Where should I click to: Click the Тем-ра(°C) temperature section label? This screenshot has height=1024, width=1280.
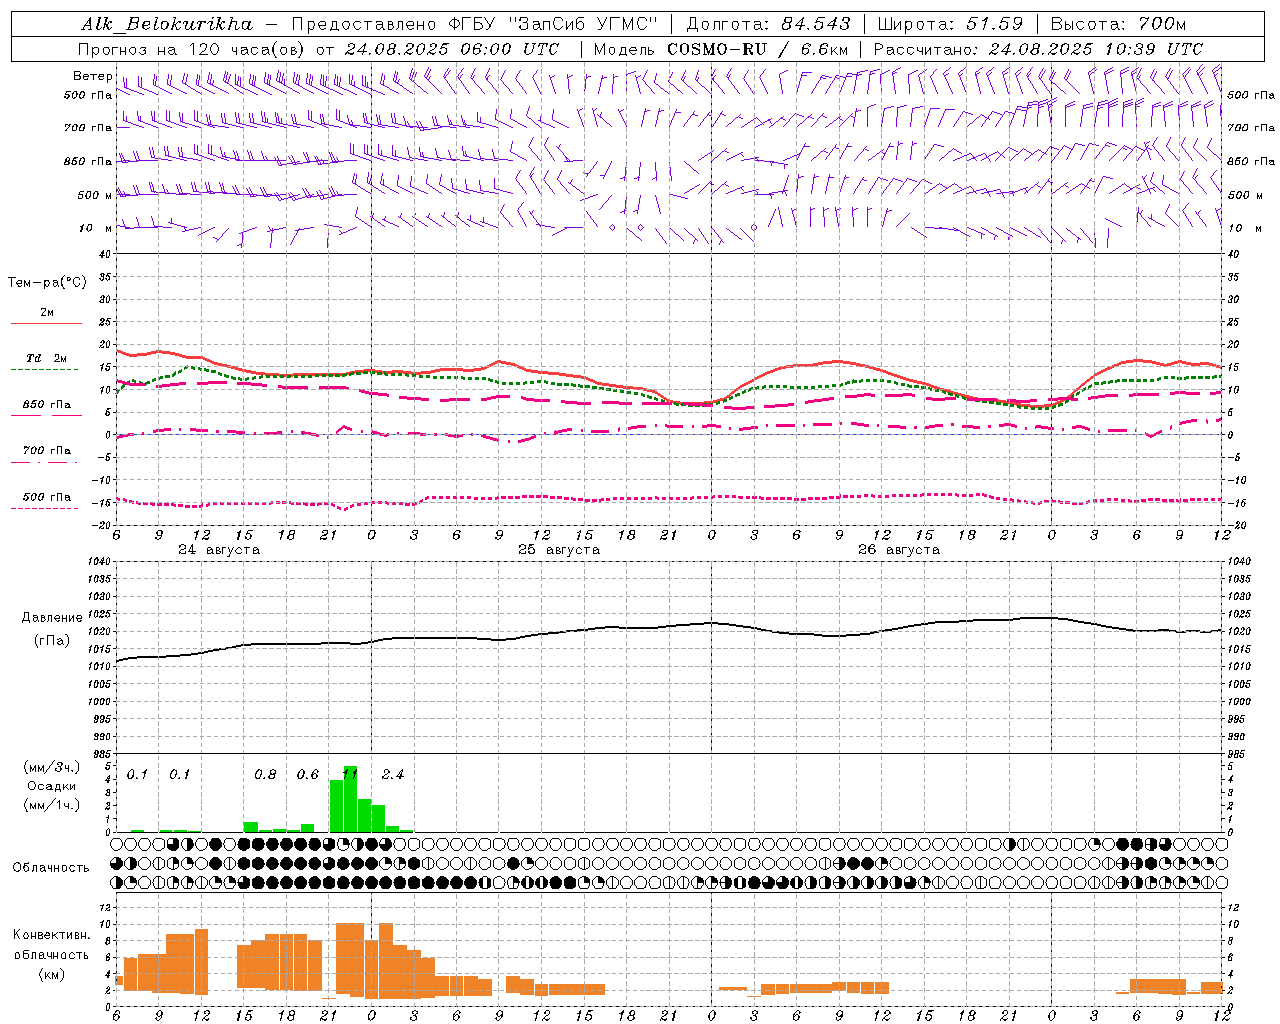47,283
